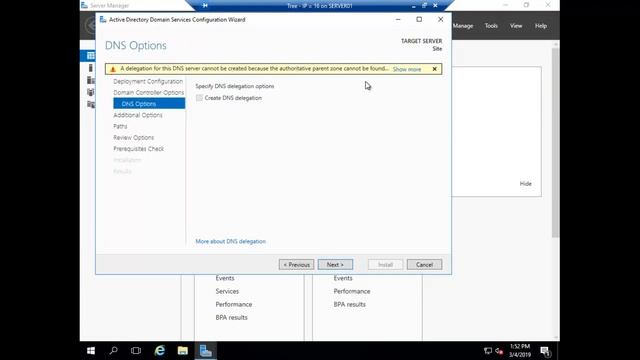Open File Explorer from the taskbar

[x=182, y=351]
